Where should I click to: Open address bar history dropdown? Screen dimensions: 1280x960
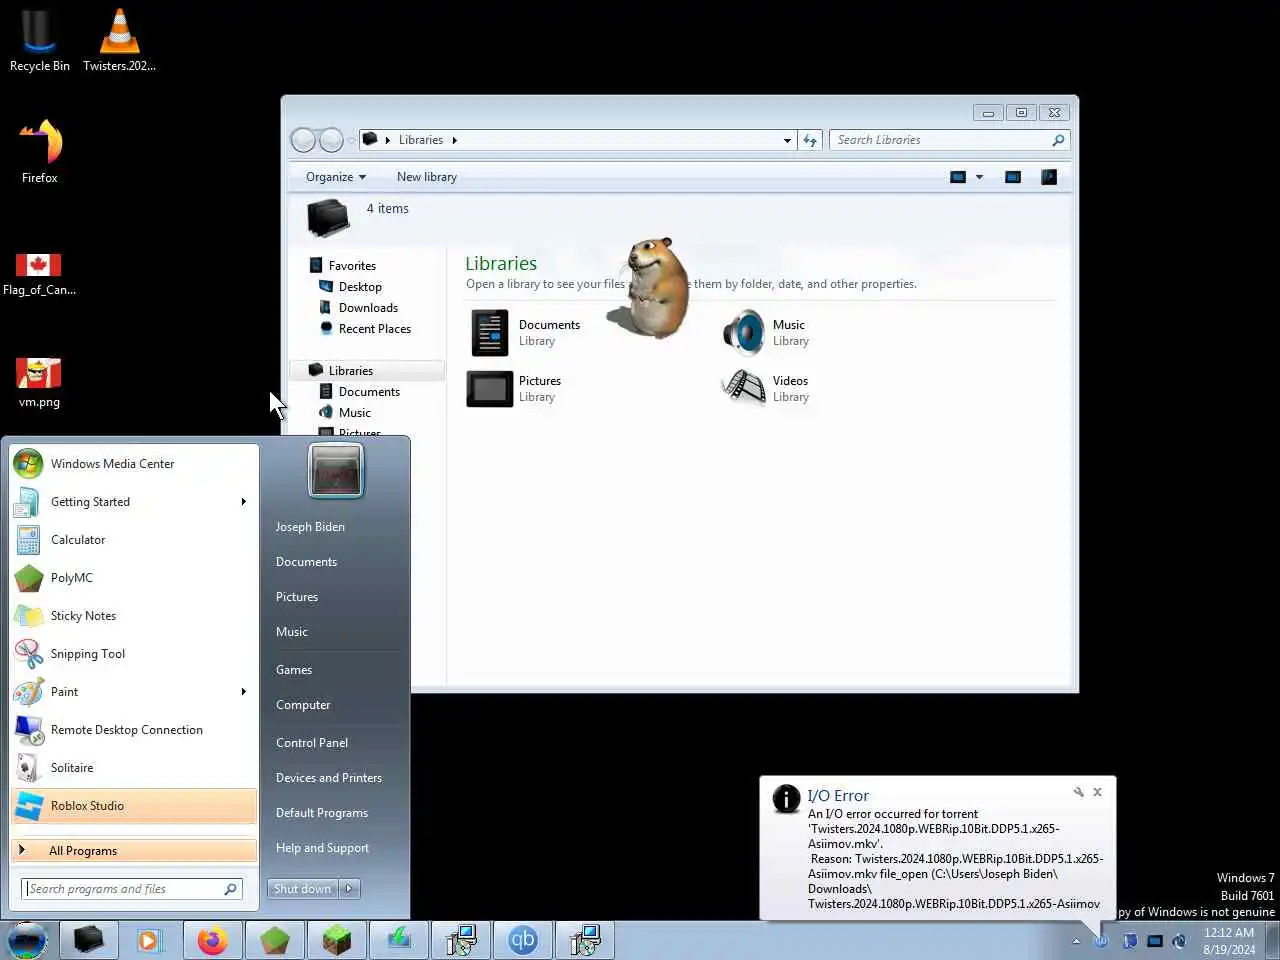[787, 140]
